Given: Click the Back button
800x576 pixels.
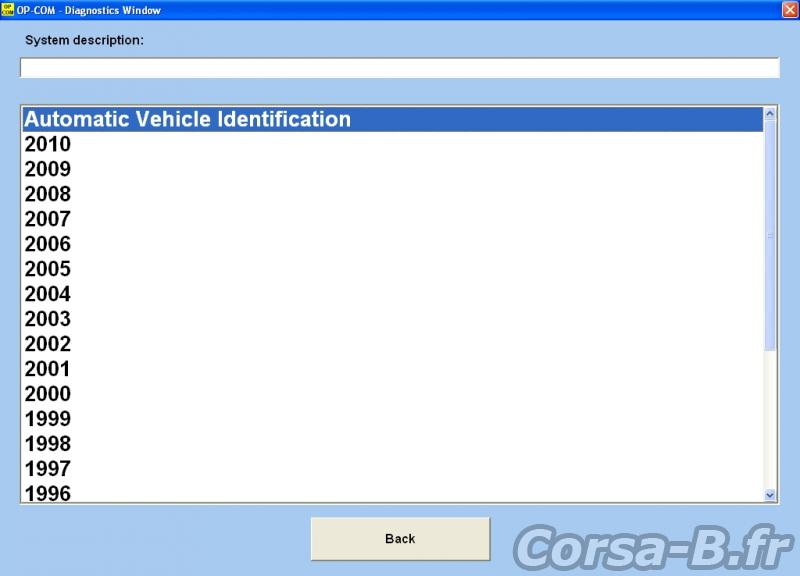Looking at the screenshot, I should [x=401, y=539].
